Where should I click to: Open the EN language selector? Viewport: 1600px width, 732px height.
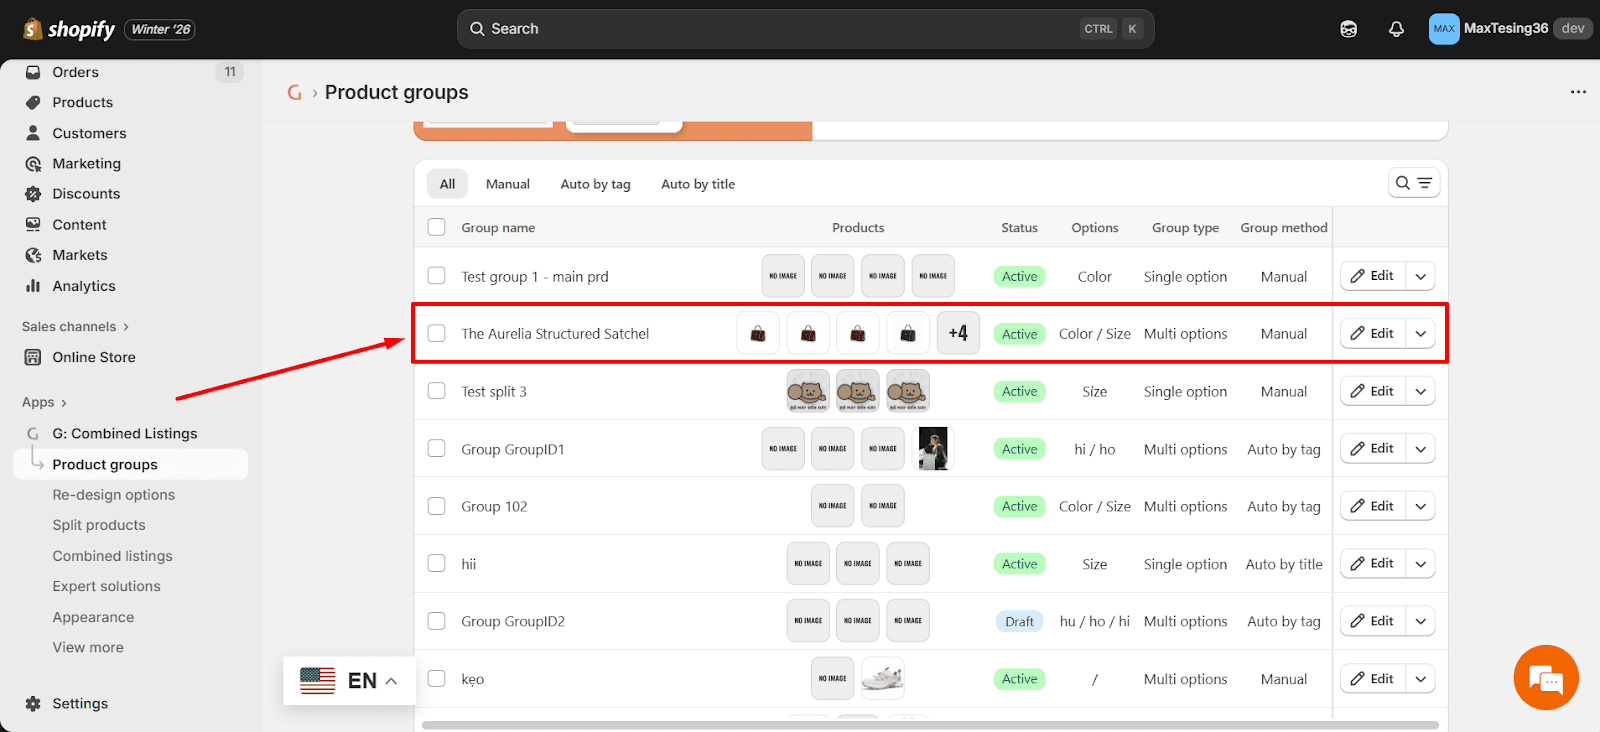(349, 681)
